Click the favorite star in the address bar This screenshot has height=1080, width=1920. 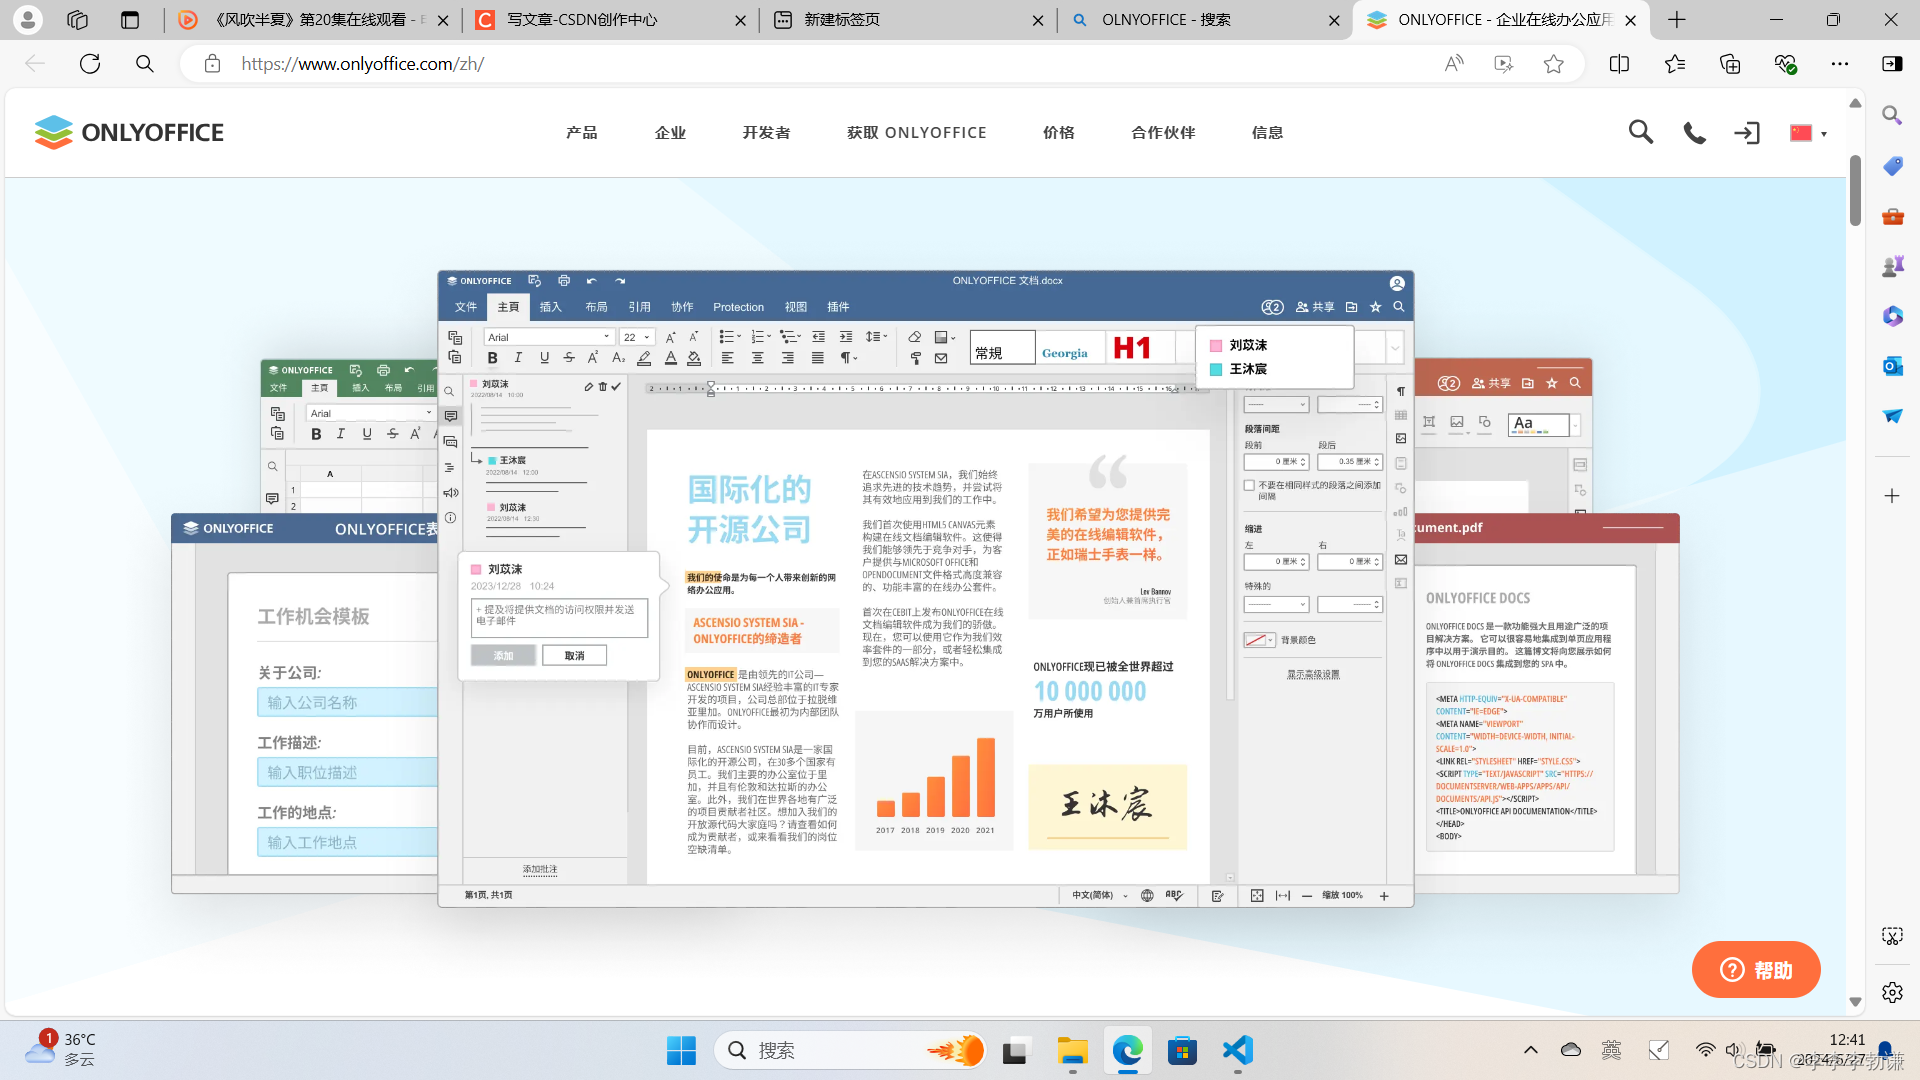[x=1553, y=64]
